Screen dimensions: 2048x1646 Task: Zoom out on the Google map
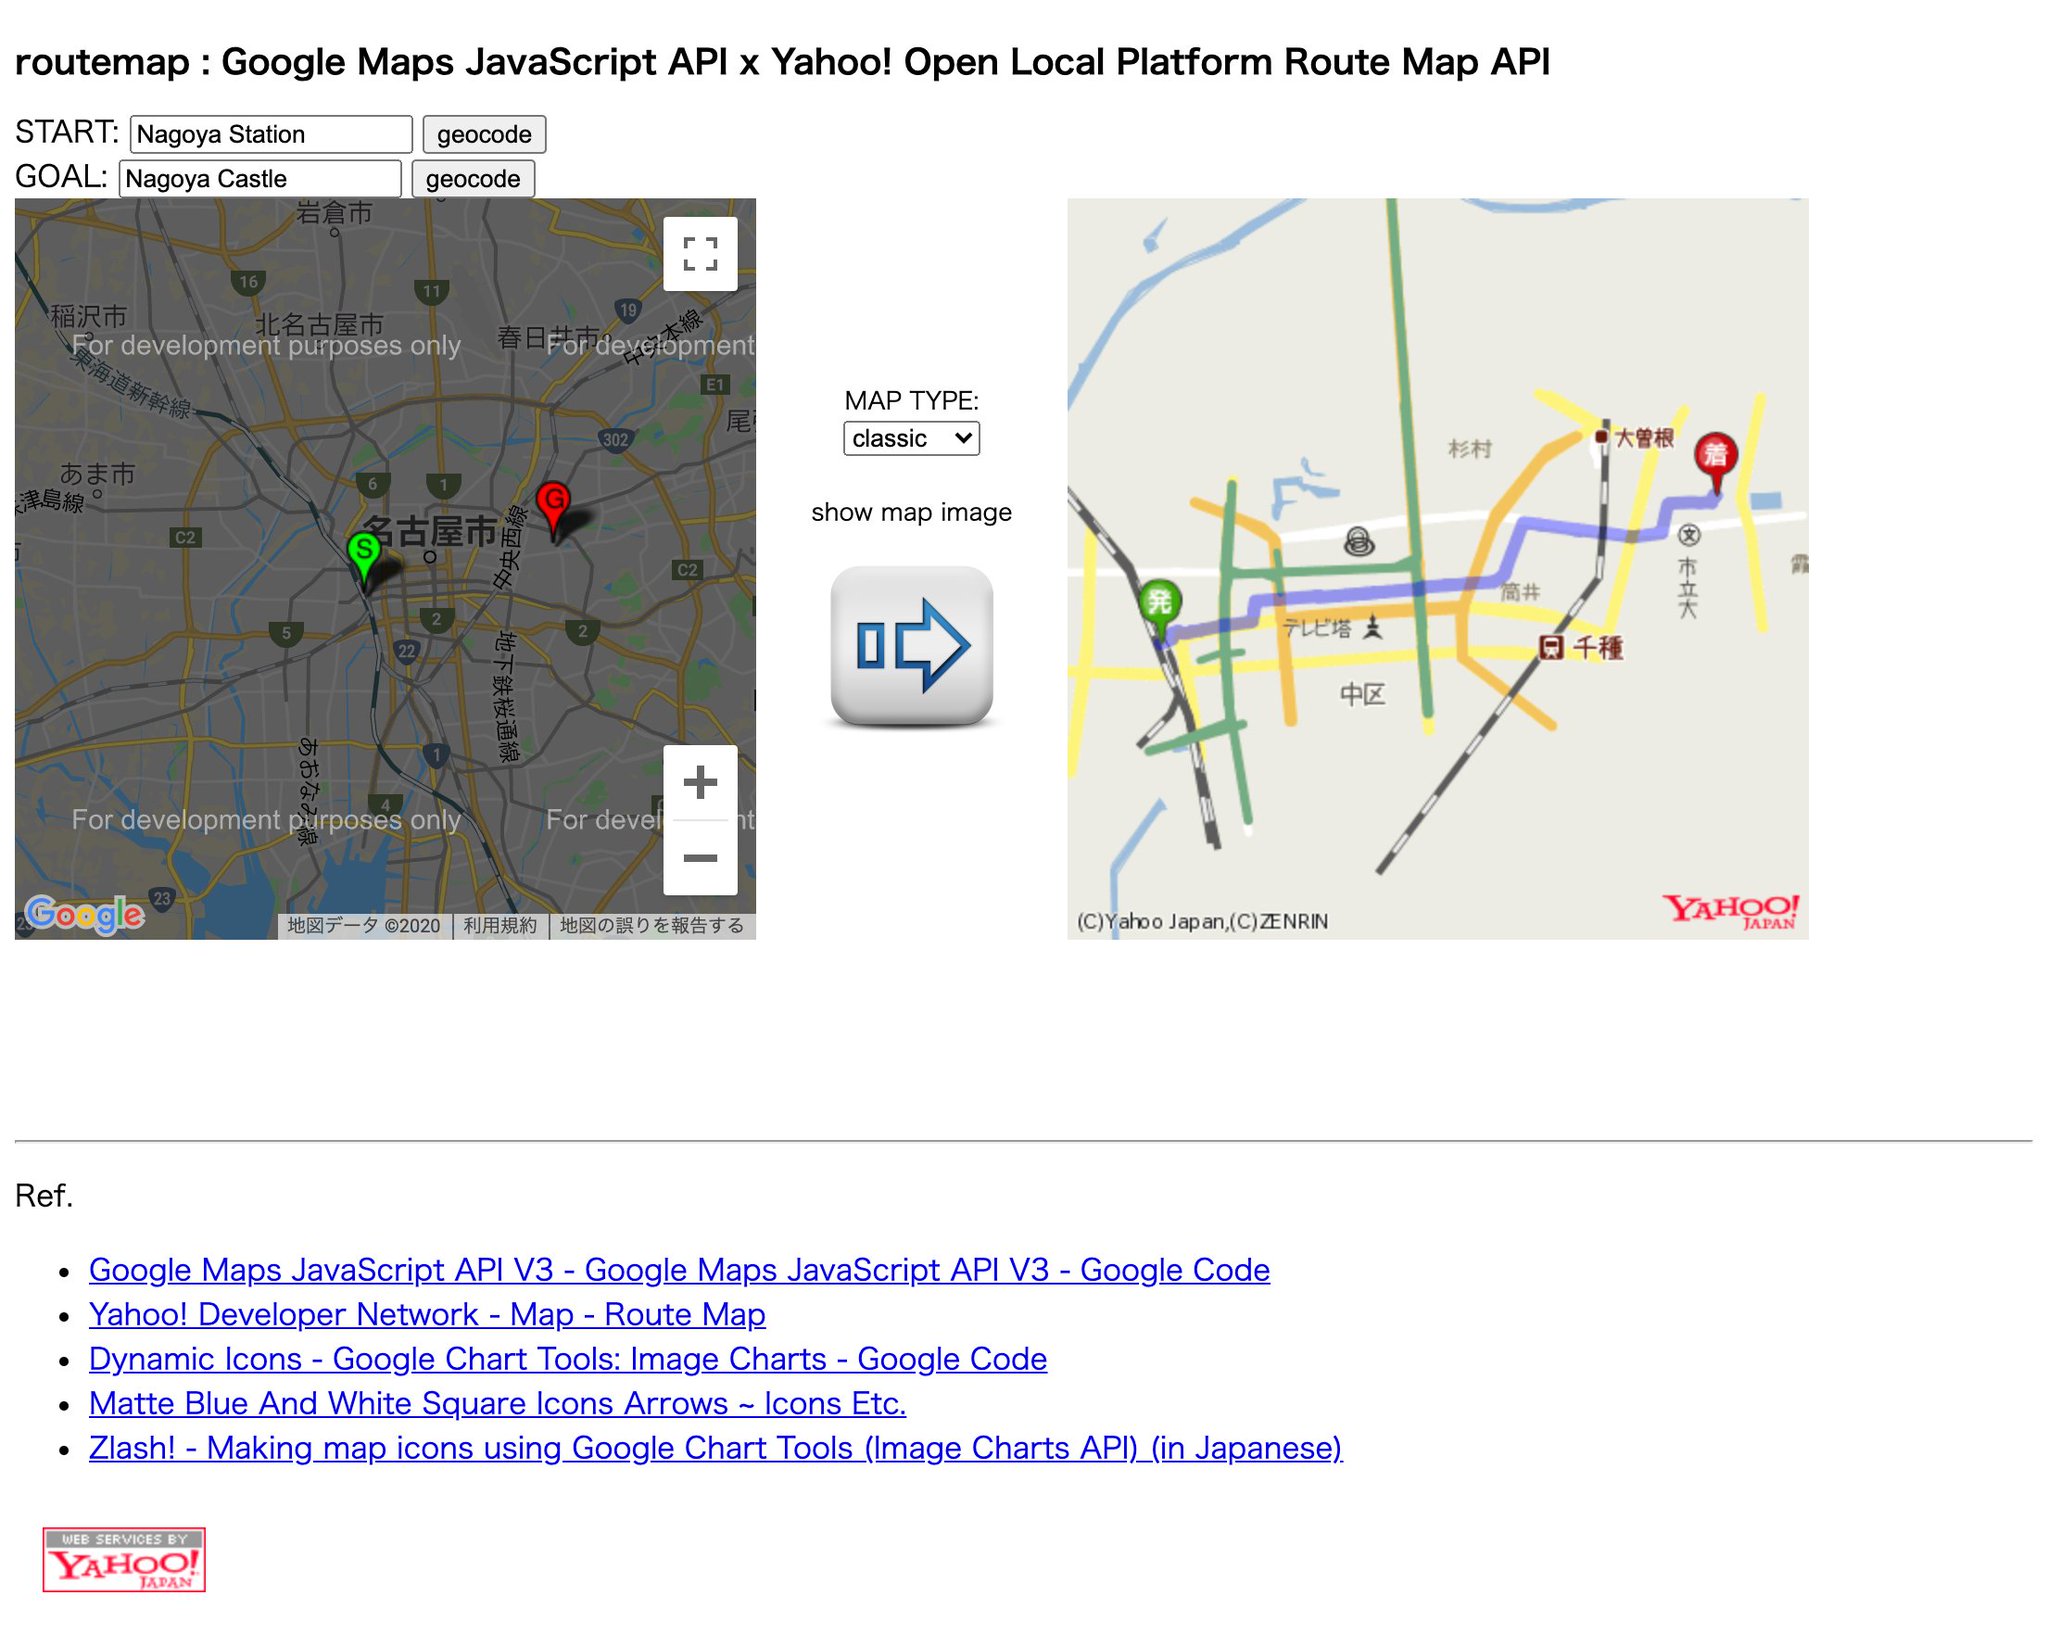point(700,858)
